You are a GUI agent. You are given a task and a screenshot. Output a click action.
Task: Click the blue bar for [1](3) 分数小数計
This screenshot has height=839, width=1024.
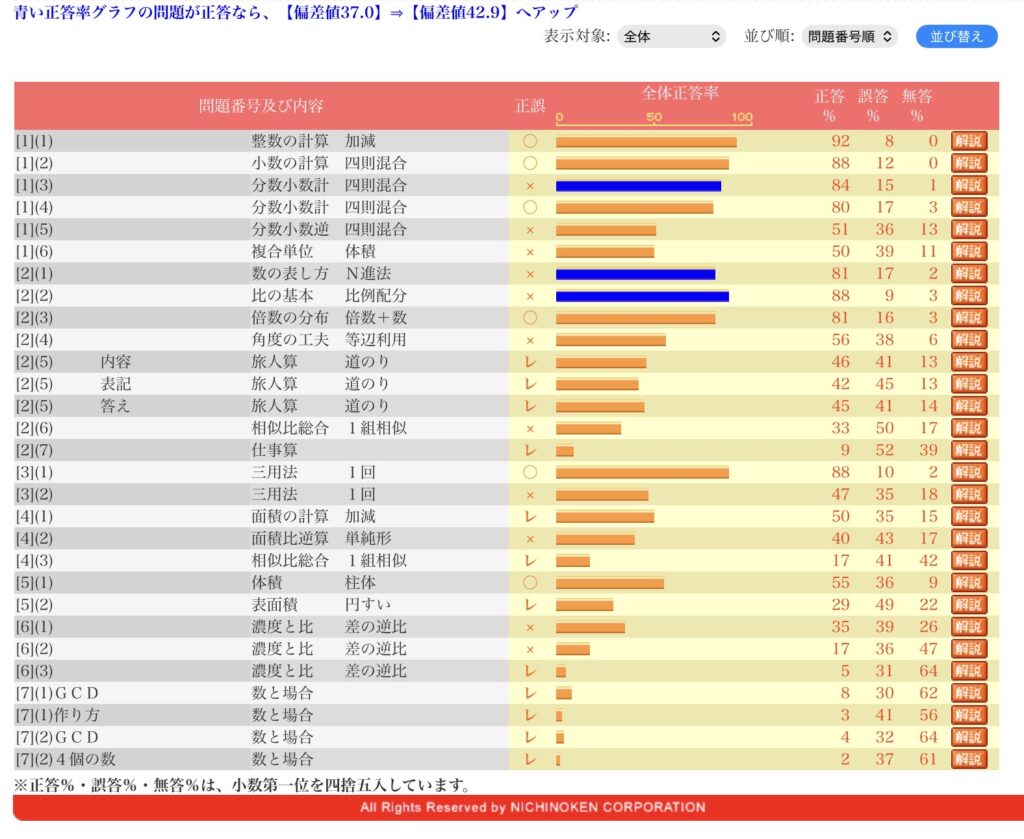coord(638,186)
